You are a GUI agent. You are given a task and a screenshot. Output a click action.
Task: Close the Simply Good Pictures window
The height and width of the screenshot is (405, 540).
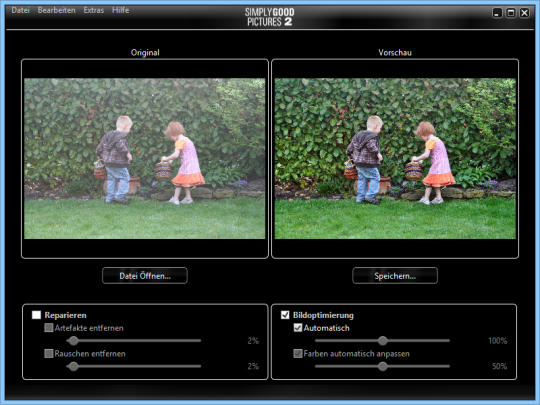tap(525, 13)
